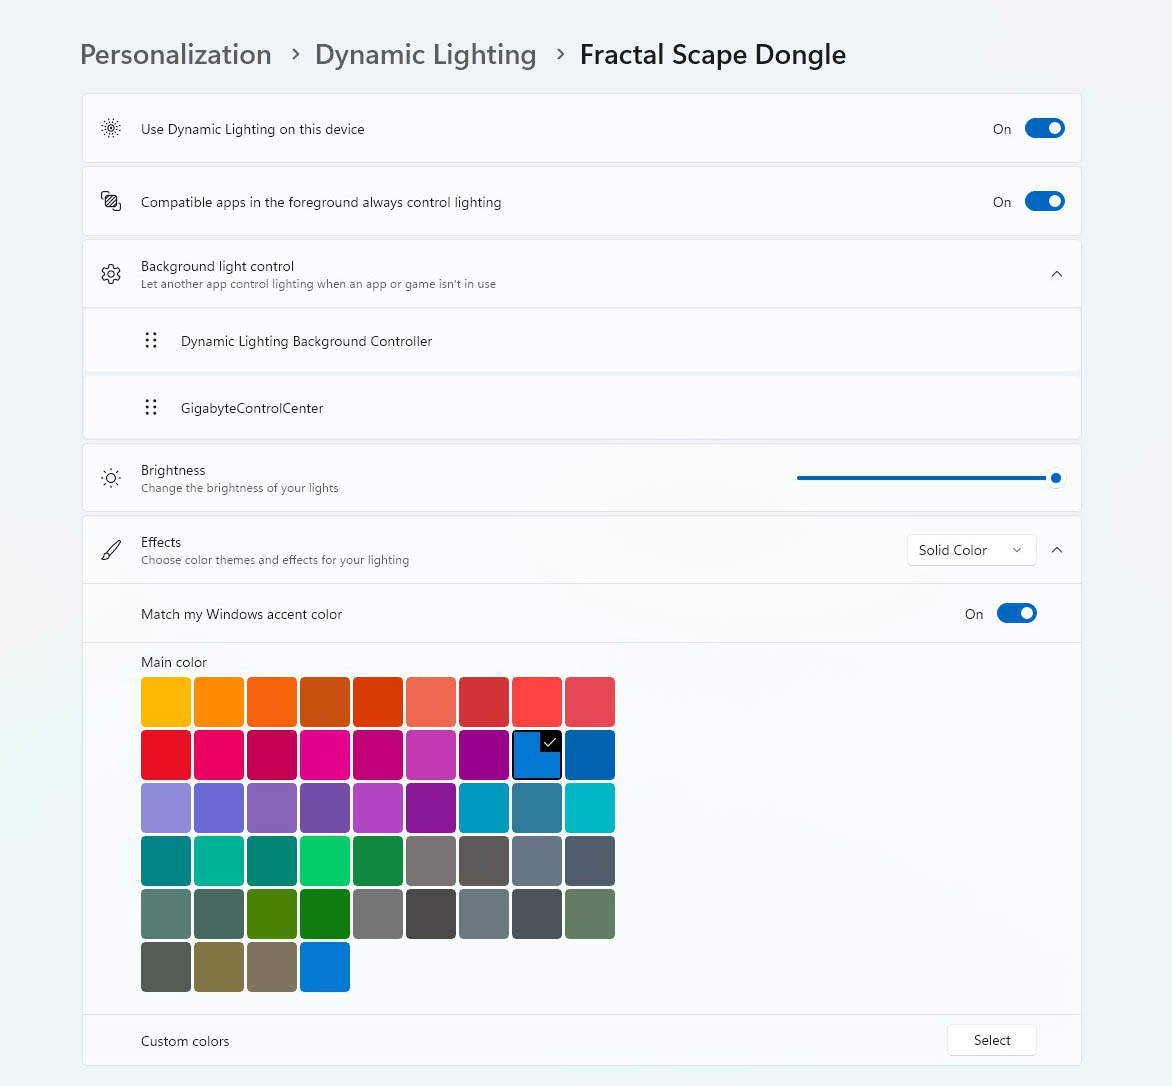Click the compatible apps overlay icon
Screen dimensions: 1172x1086
111,201
